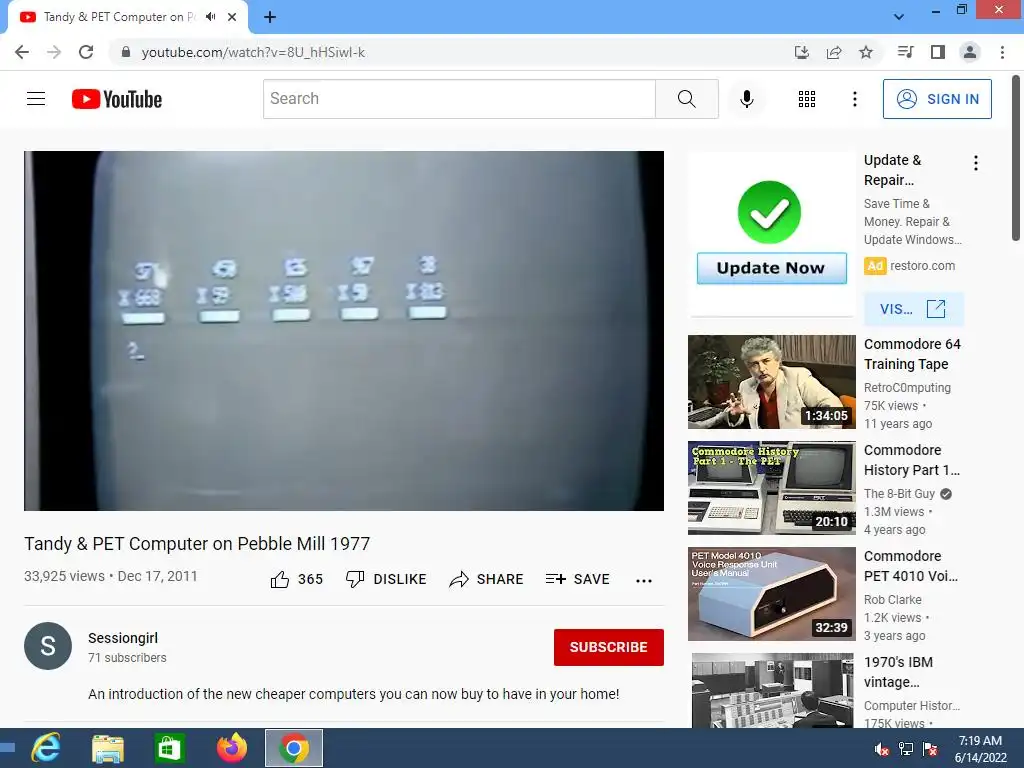The width and height of the screenshot is (1024, 768).
Task: Click Rob Clarke channel name
Action: 893,600
